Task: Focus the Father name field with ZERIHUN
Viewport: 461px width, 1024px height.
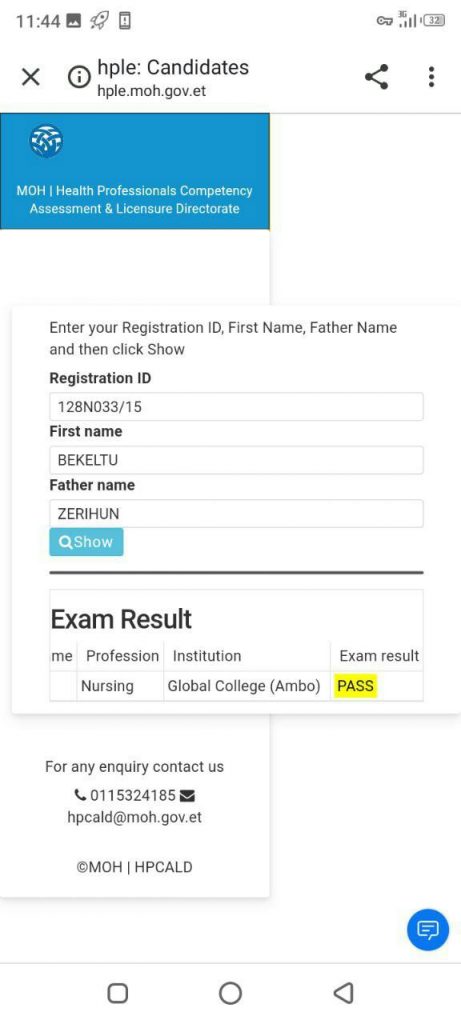Action: (236, 514)
